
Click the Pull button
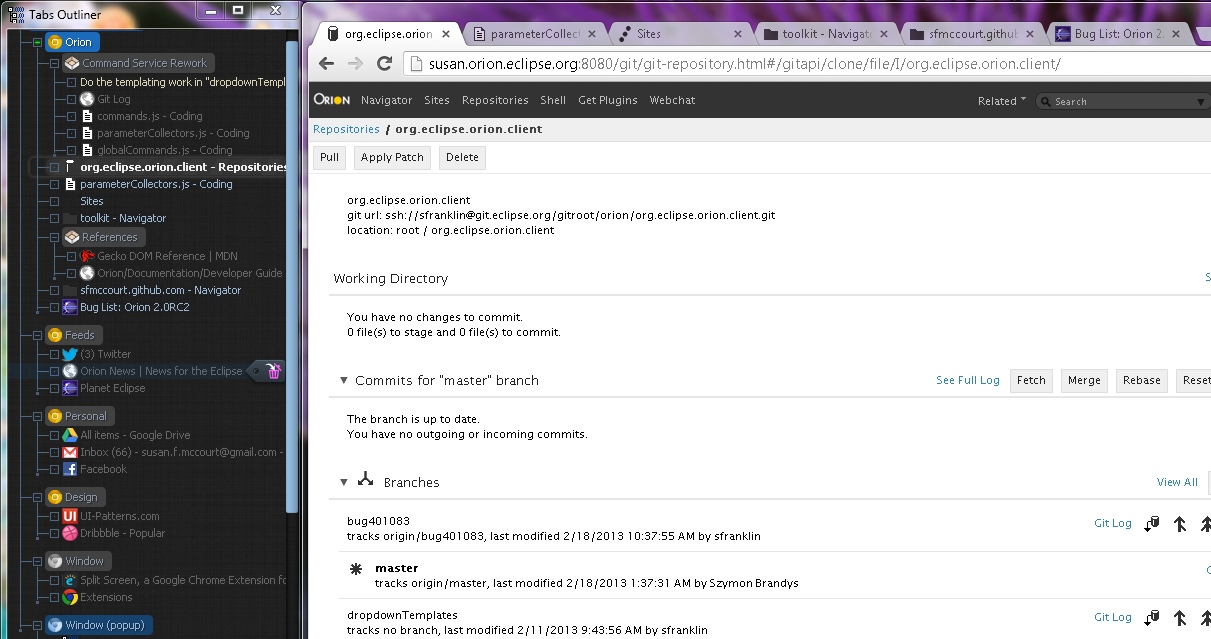[x=329, y=157]
